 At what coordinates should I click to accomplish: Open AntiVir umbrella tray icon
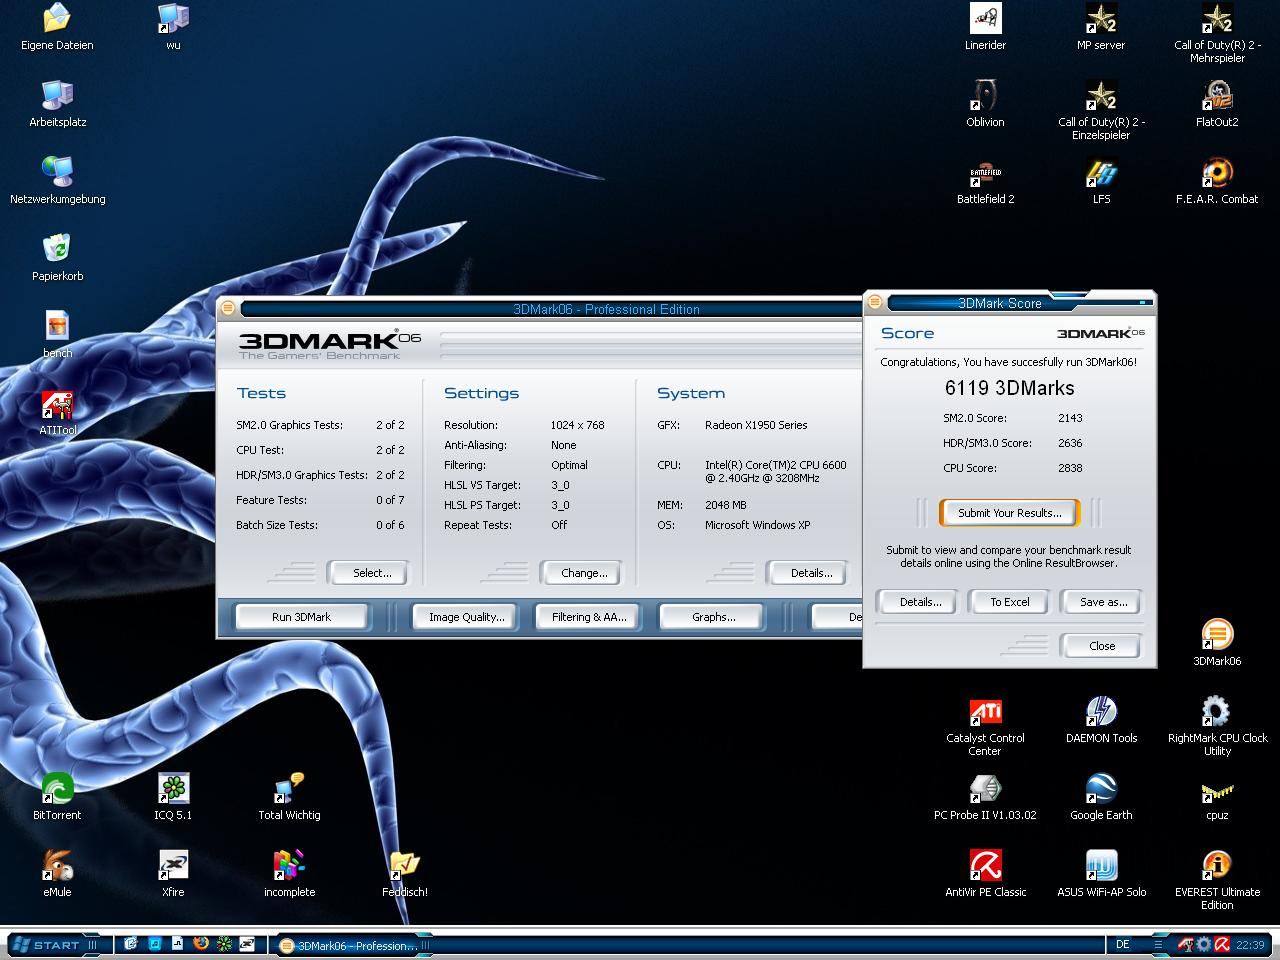pos(1221,944)
